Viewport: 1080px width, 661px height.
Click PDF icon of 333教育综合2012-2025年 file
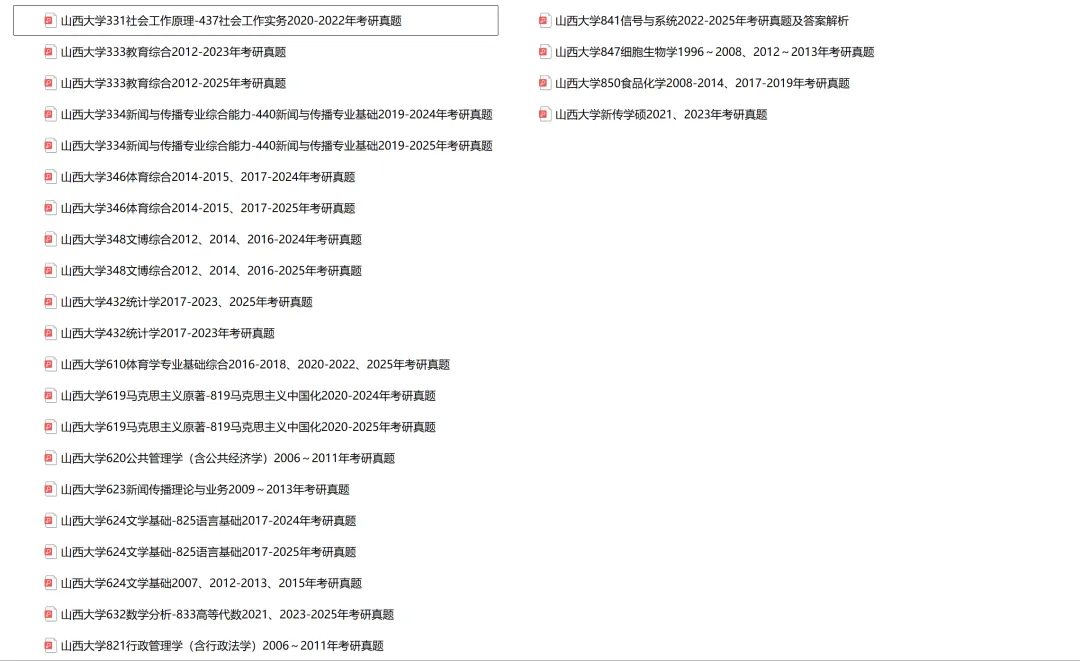50,83
